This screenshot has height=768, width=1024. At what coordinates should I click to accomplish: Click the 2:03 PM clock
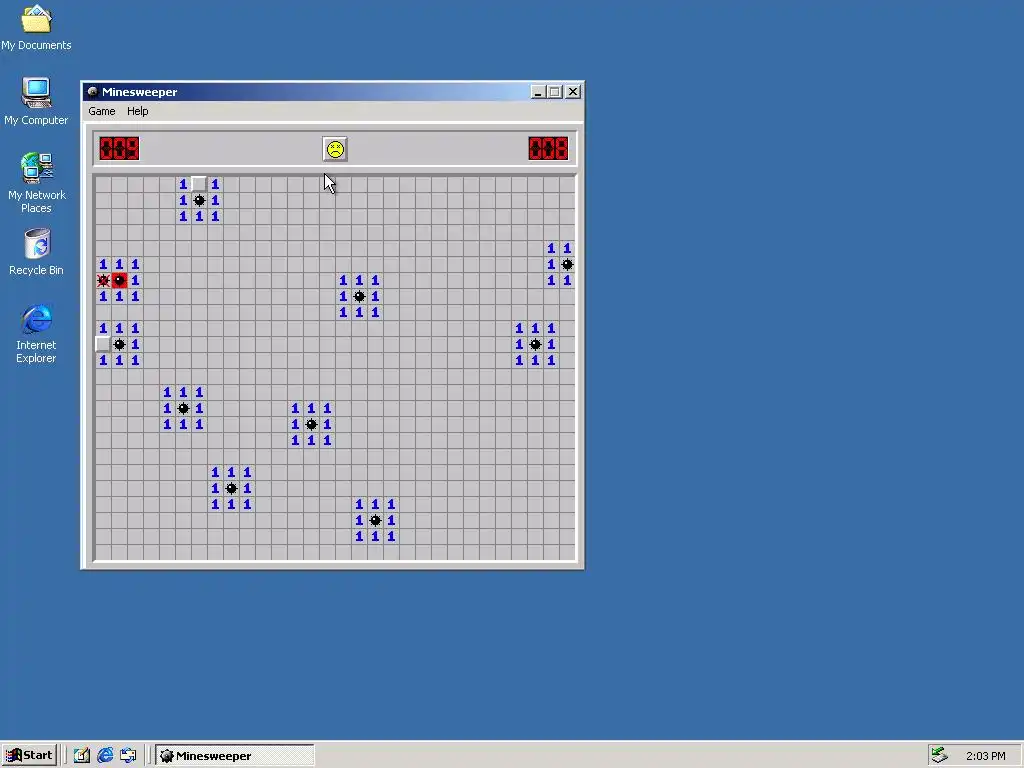(x=985, y=756)
